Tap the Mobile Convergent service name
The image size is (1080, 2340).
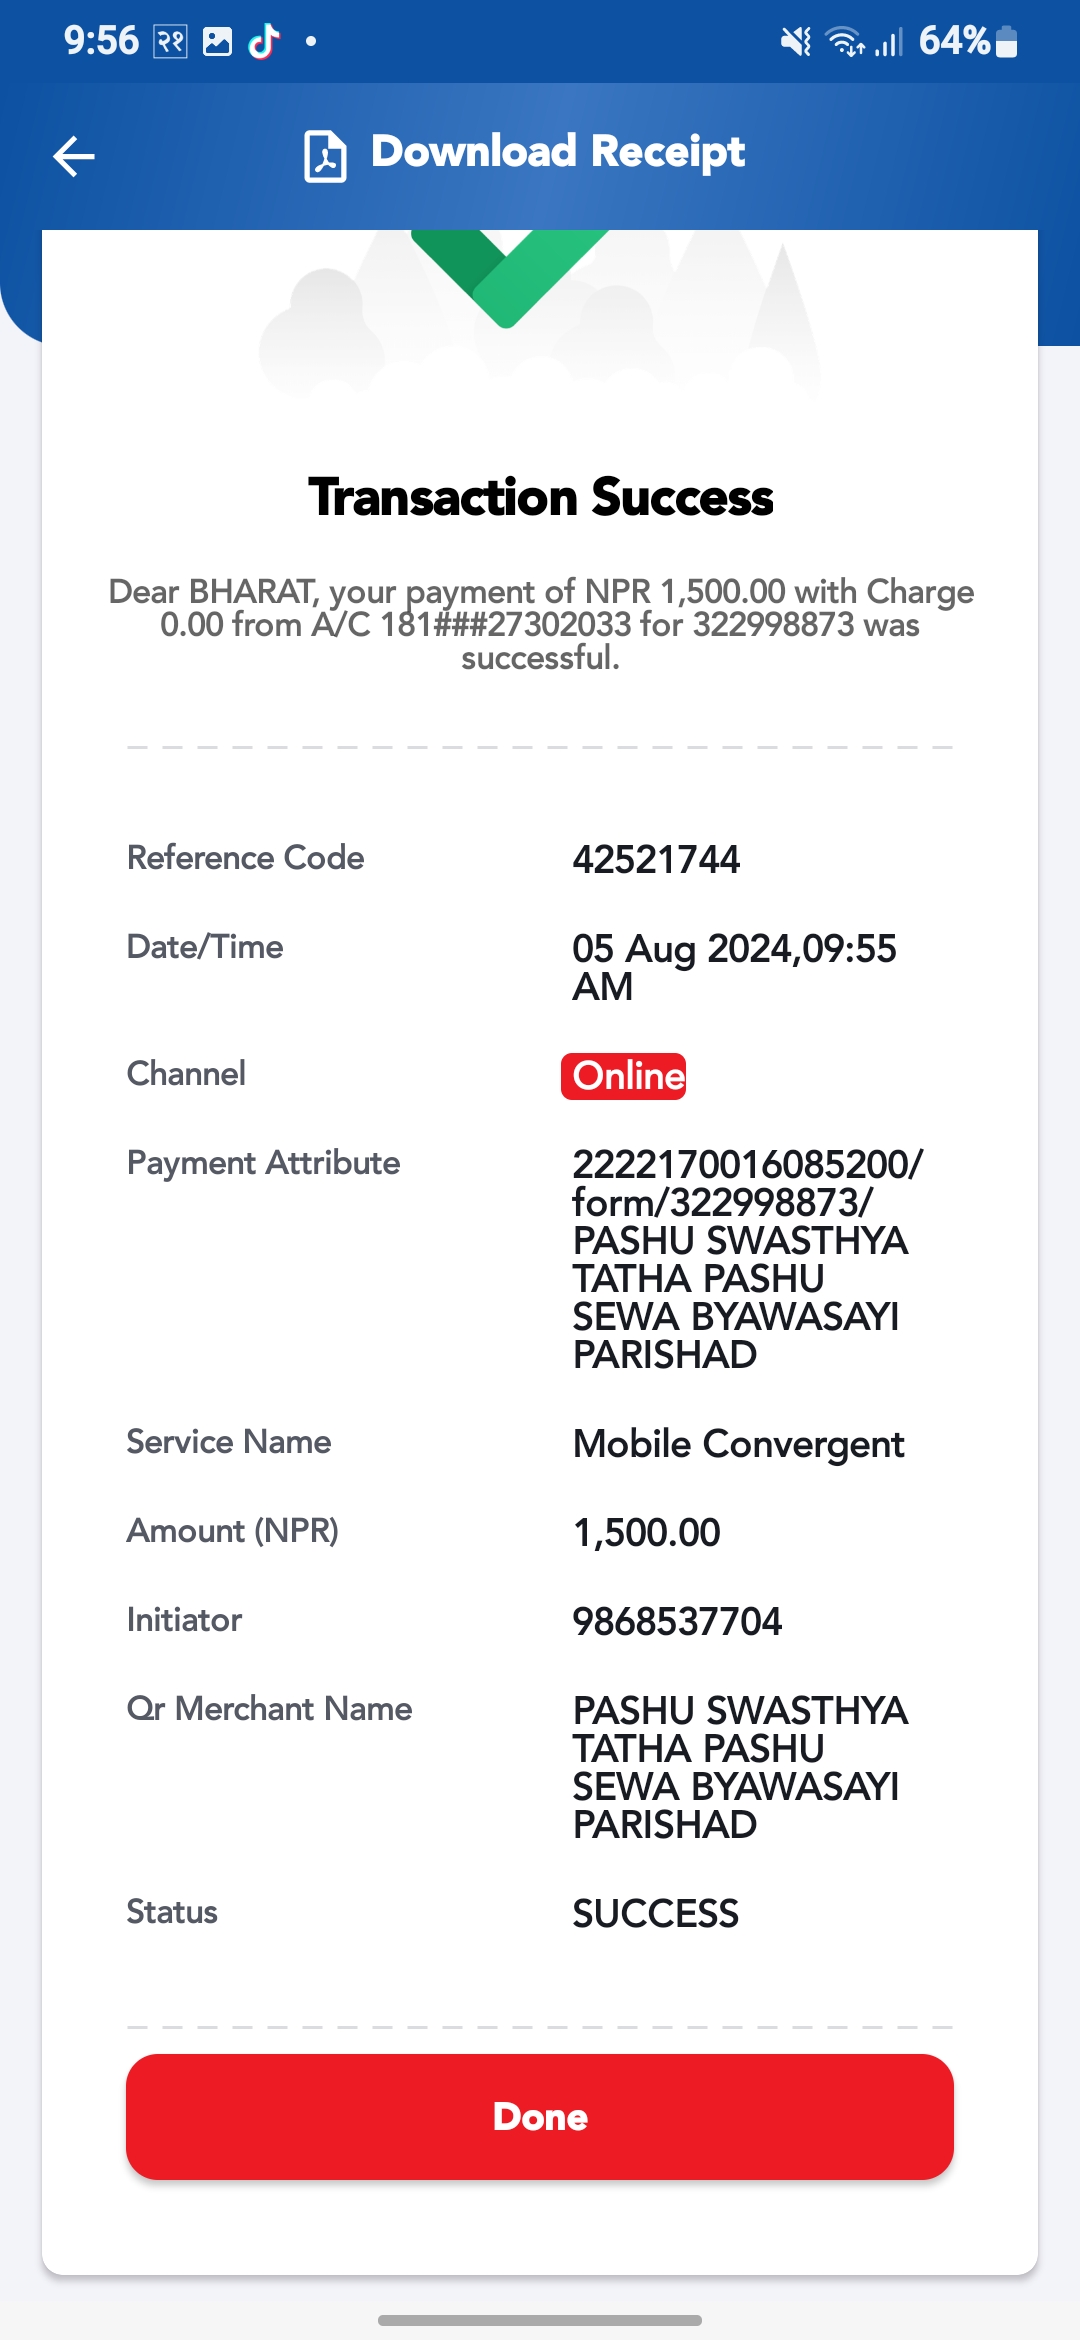coord(738,1445)
